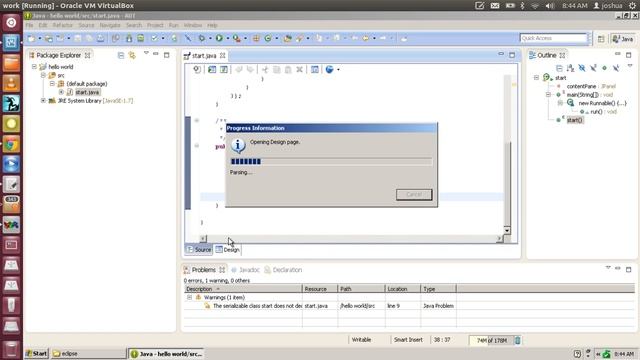Sort Problems by Description column header

pos(243,289)
